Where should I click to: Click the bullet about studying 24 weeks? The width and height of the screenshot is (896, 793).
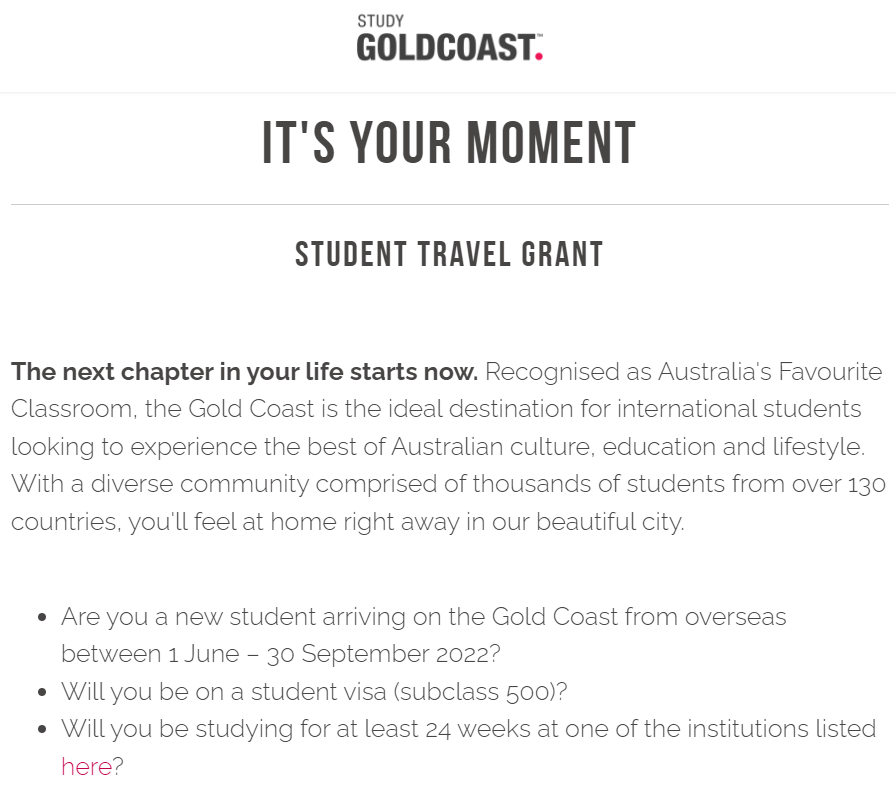click(x=469, y=748)
